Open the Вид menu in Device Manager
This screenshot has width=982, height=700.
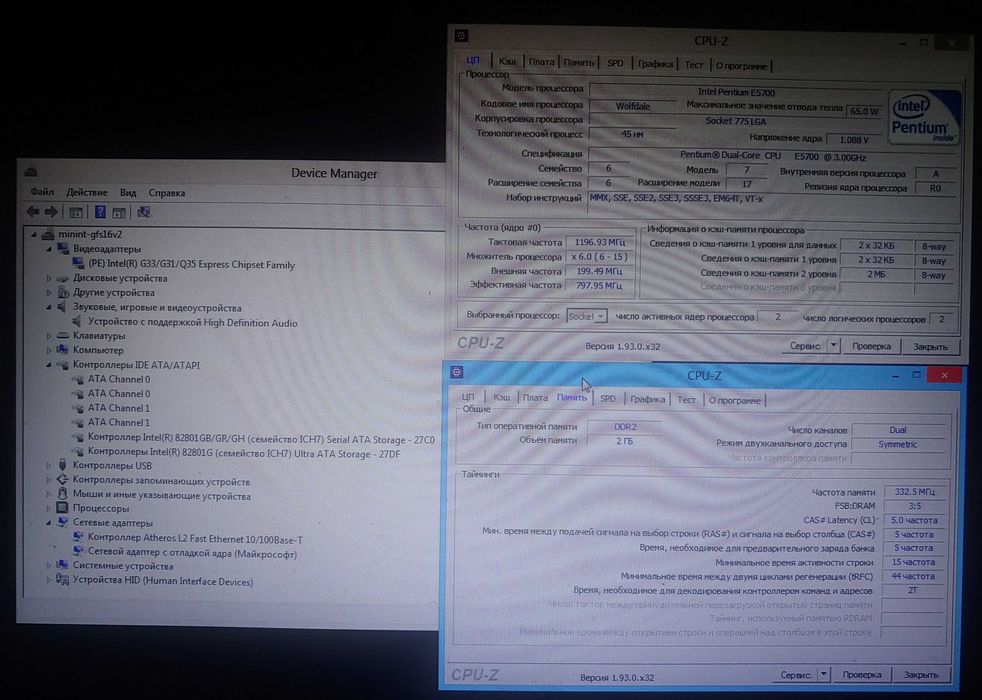click(128, 192)
